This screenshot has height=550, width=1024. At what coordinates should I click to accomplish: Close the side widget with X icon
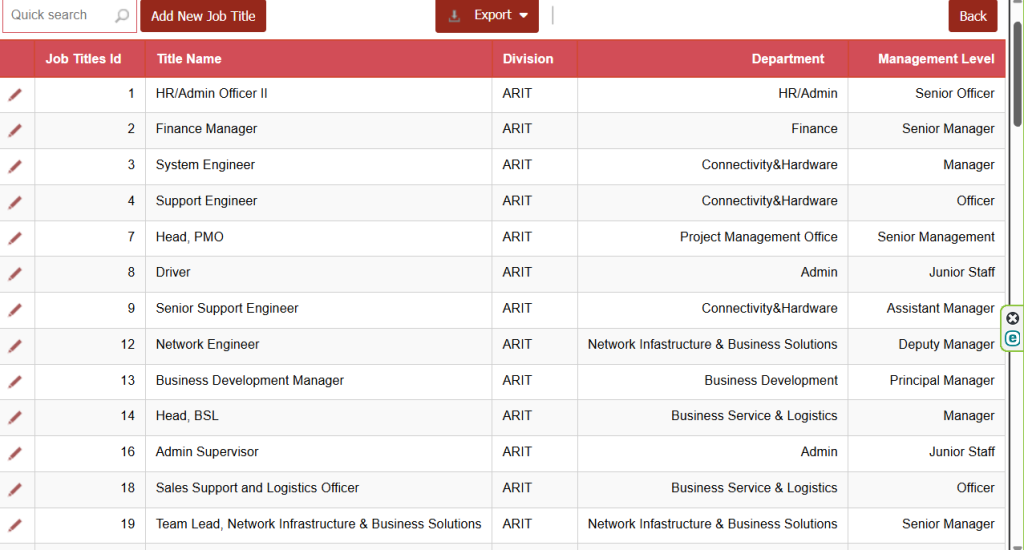point(1012,318)
